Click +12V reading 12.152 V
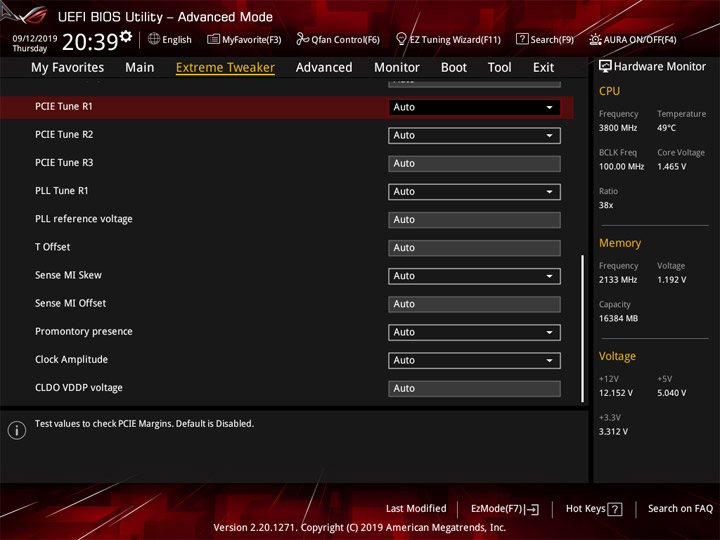720x540 pixels. [616, 393]
